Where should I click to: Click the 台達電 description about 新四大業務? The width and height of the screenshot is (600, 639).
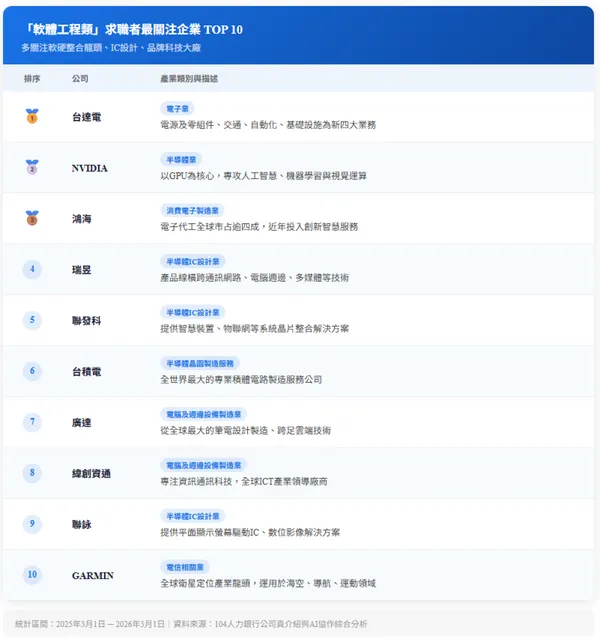(268, 125)
